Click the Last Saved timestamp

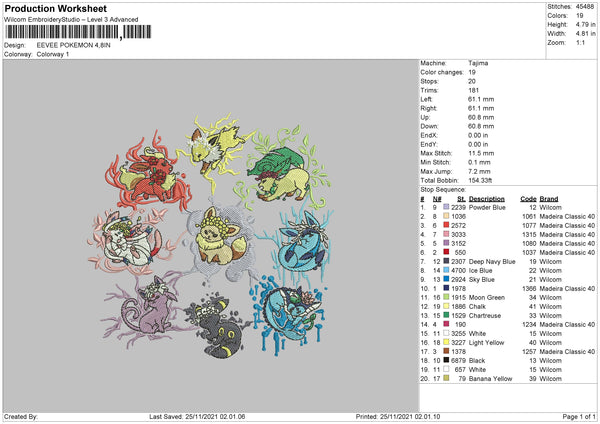[197, 416]
